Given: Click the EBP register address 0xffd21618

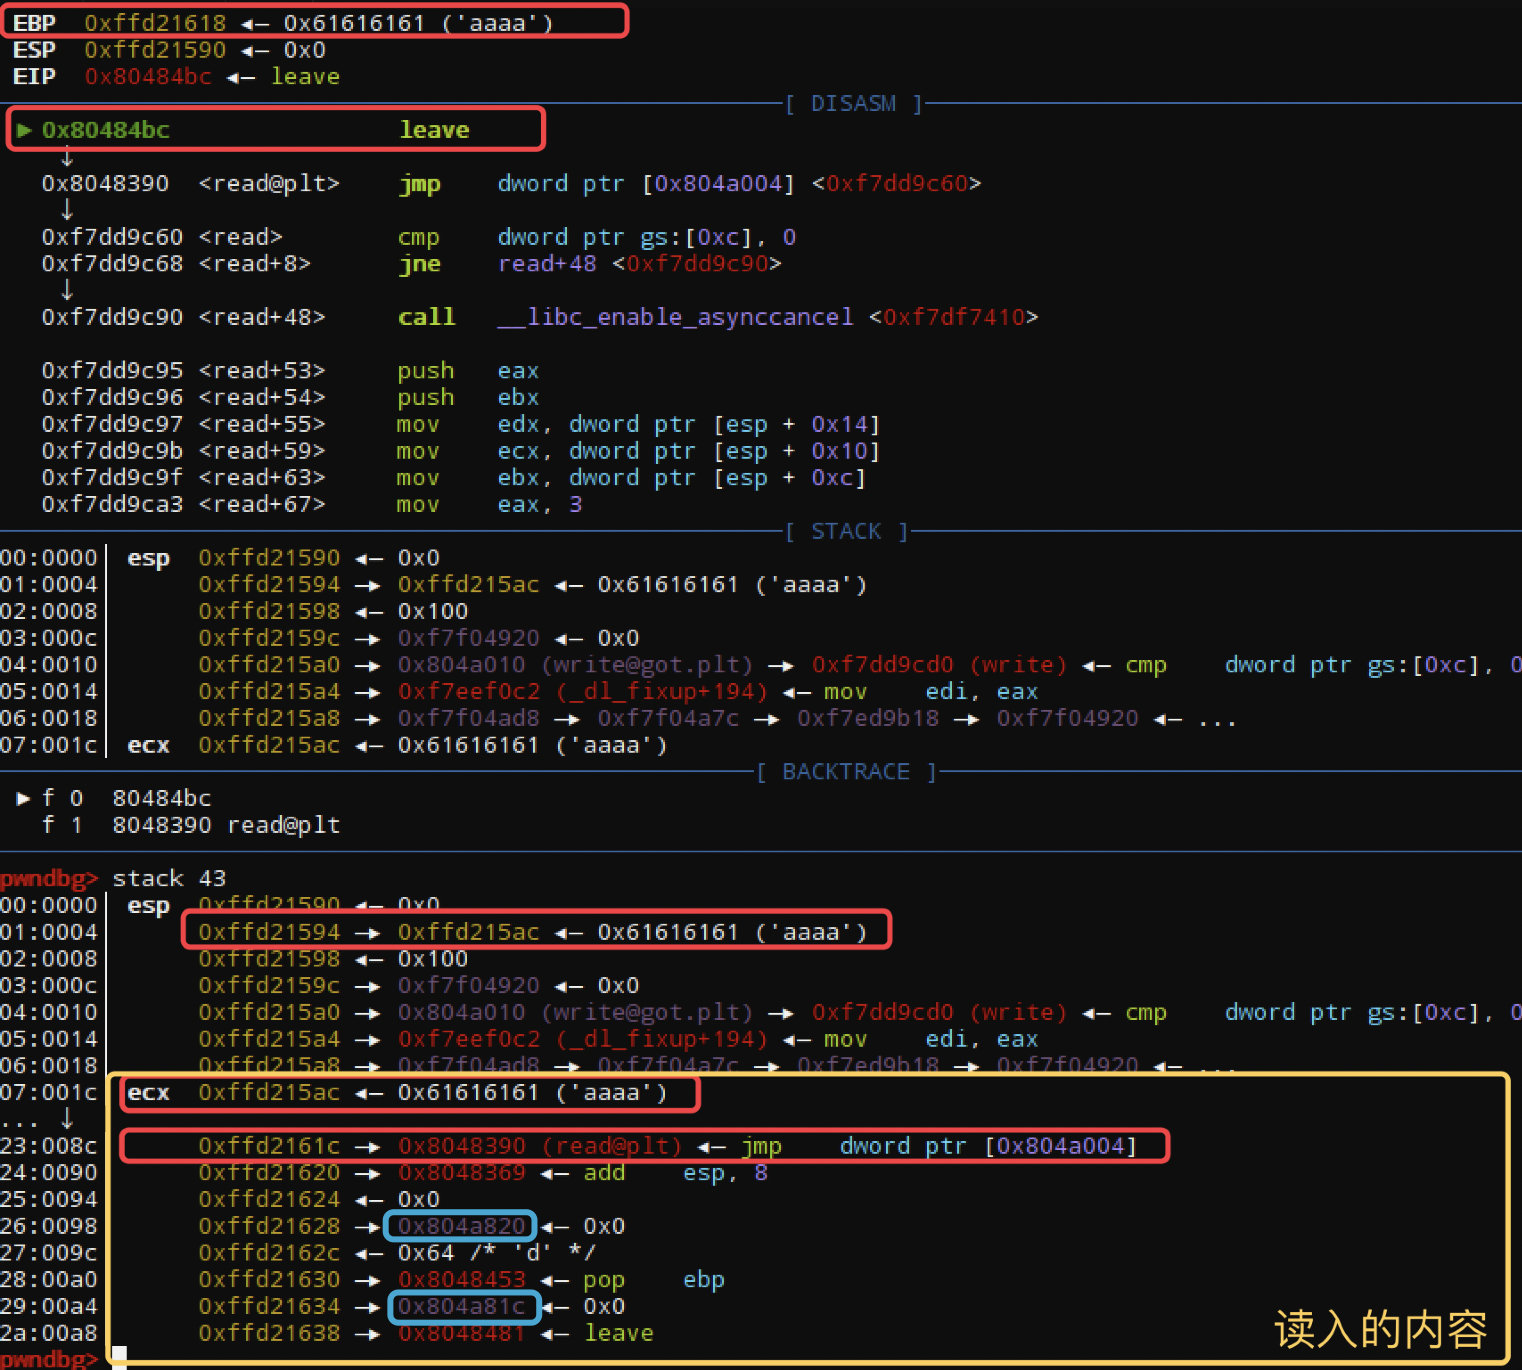Looking at the screenshot, I should tap(155, 22).
